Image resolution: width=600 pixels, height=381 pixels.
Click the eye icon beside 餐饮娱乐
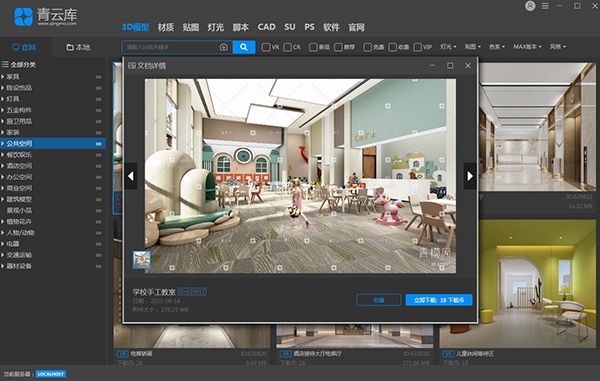pyautogui.click(x=98, y=155)
